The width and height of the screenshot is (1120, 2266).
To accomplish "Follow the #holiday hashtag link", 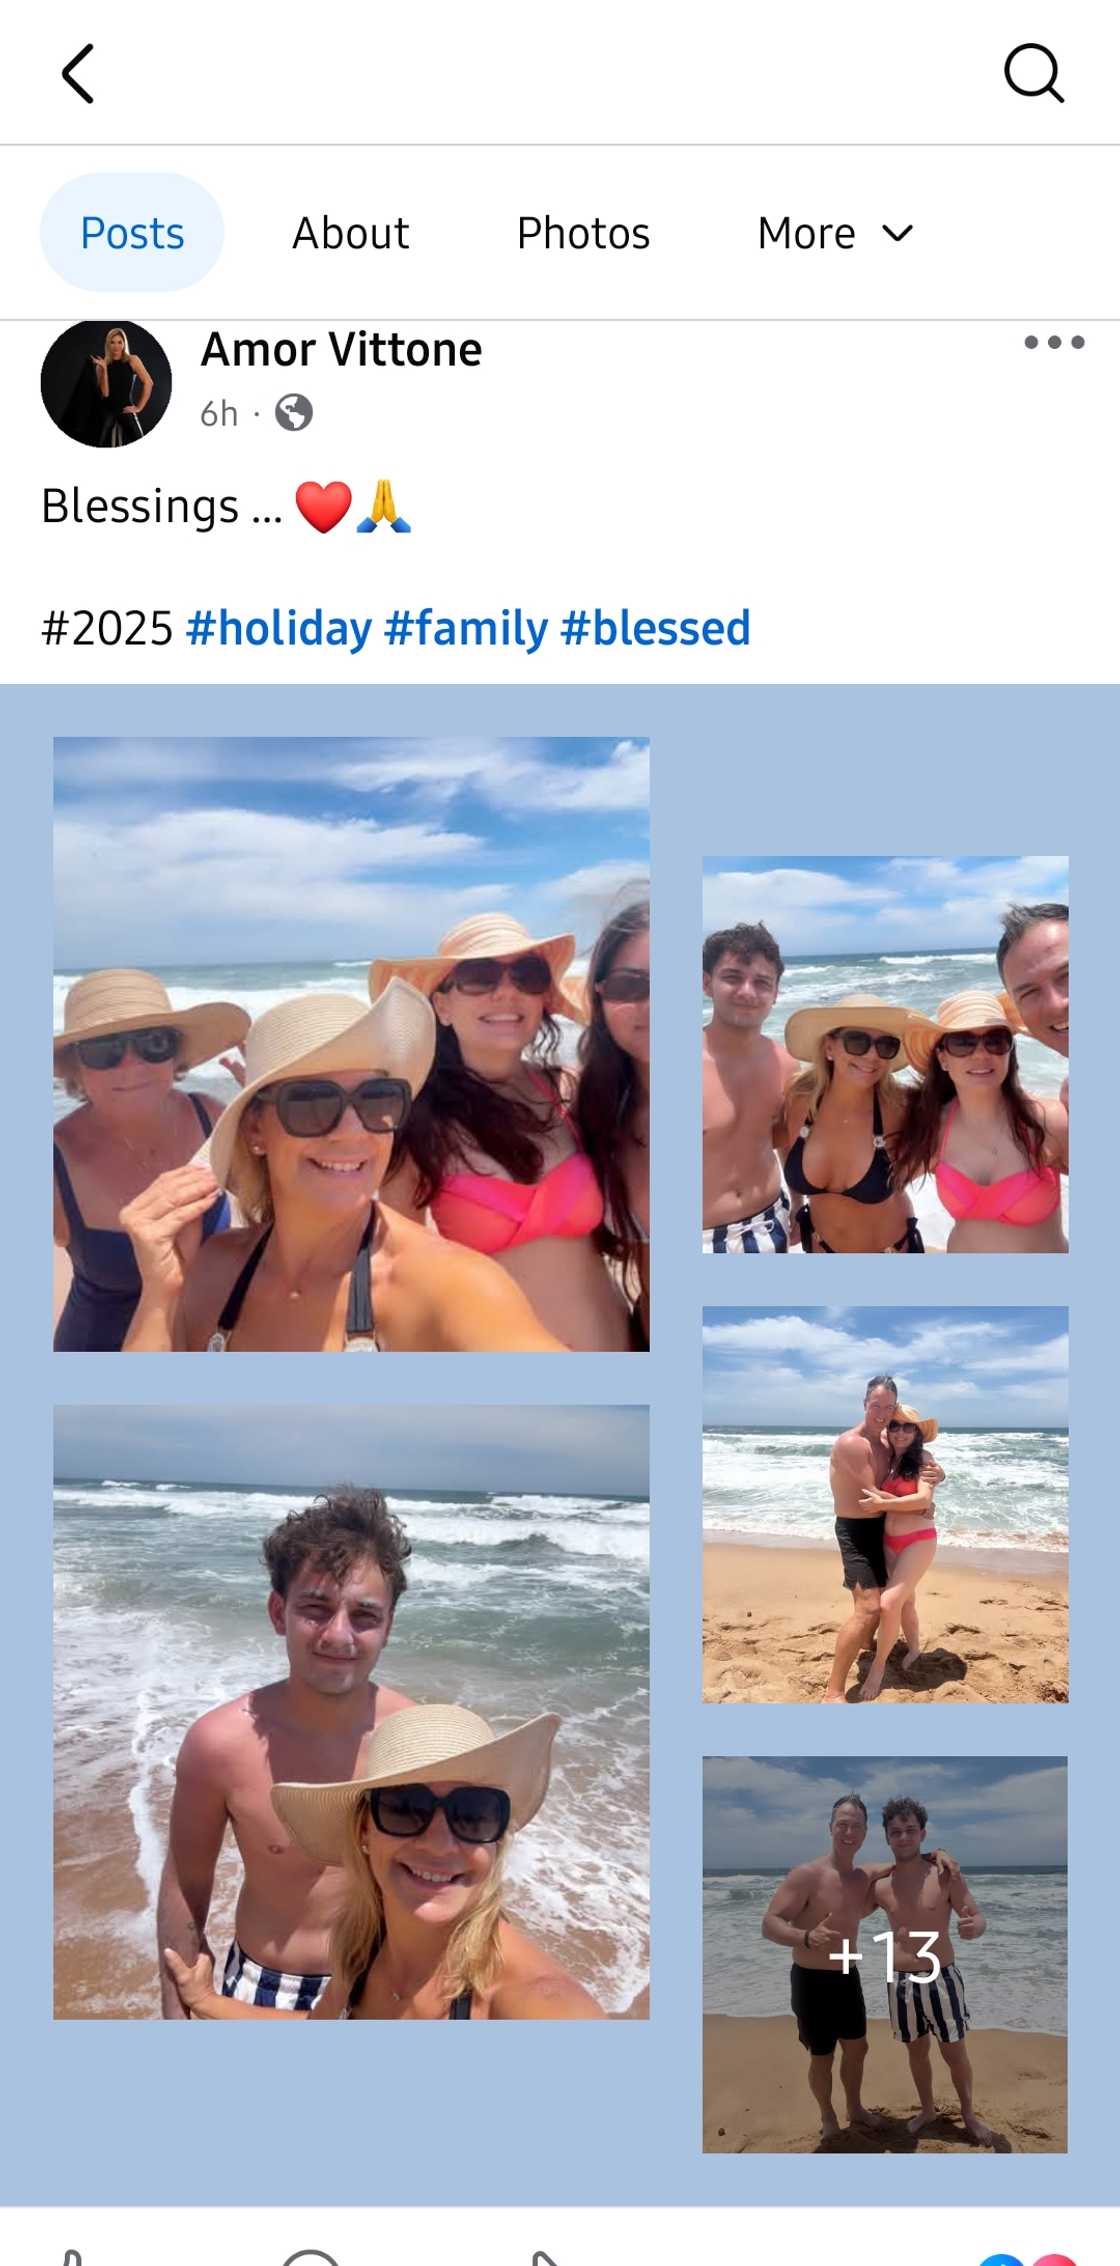I will 279,628.
